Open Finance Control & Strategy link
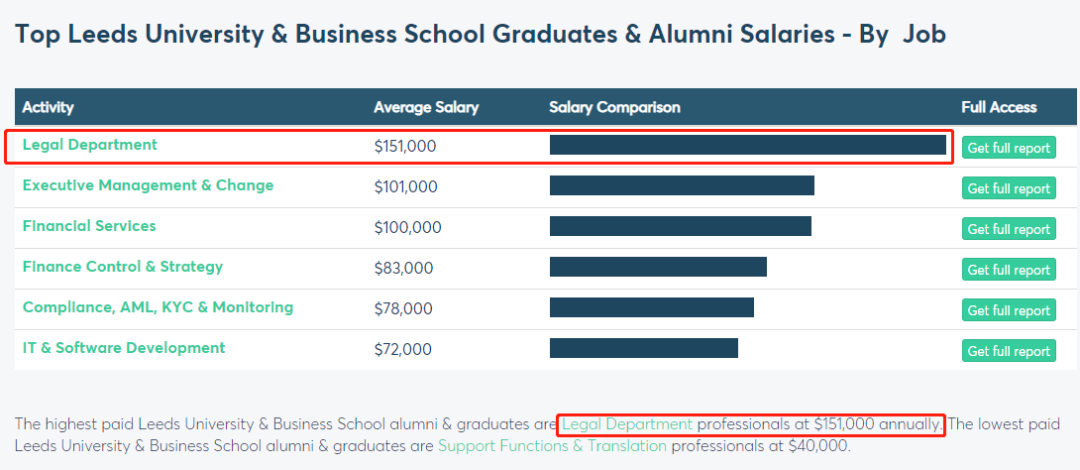The width and height of the screenshot is (1080, 470). 123,267
